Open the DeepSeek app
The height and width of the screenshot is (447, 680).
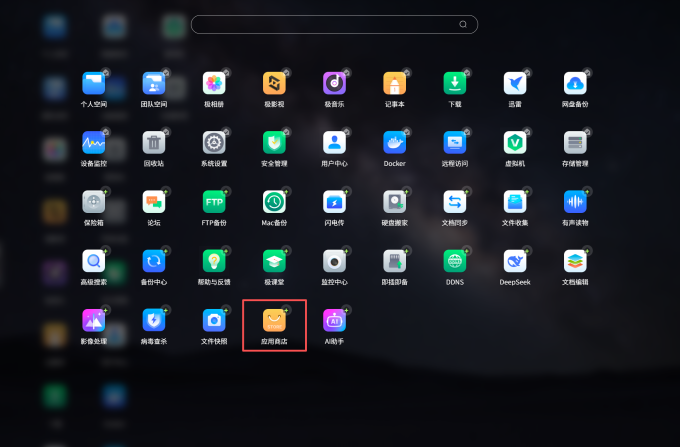pyautogui.click(x=515, y=261)
